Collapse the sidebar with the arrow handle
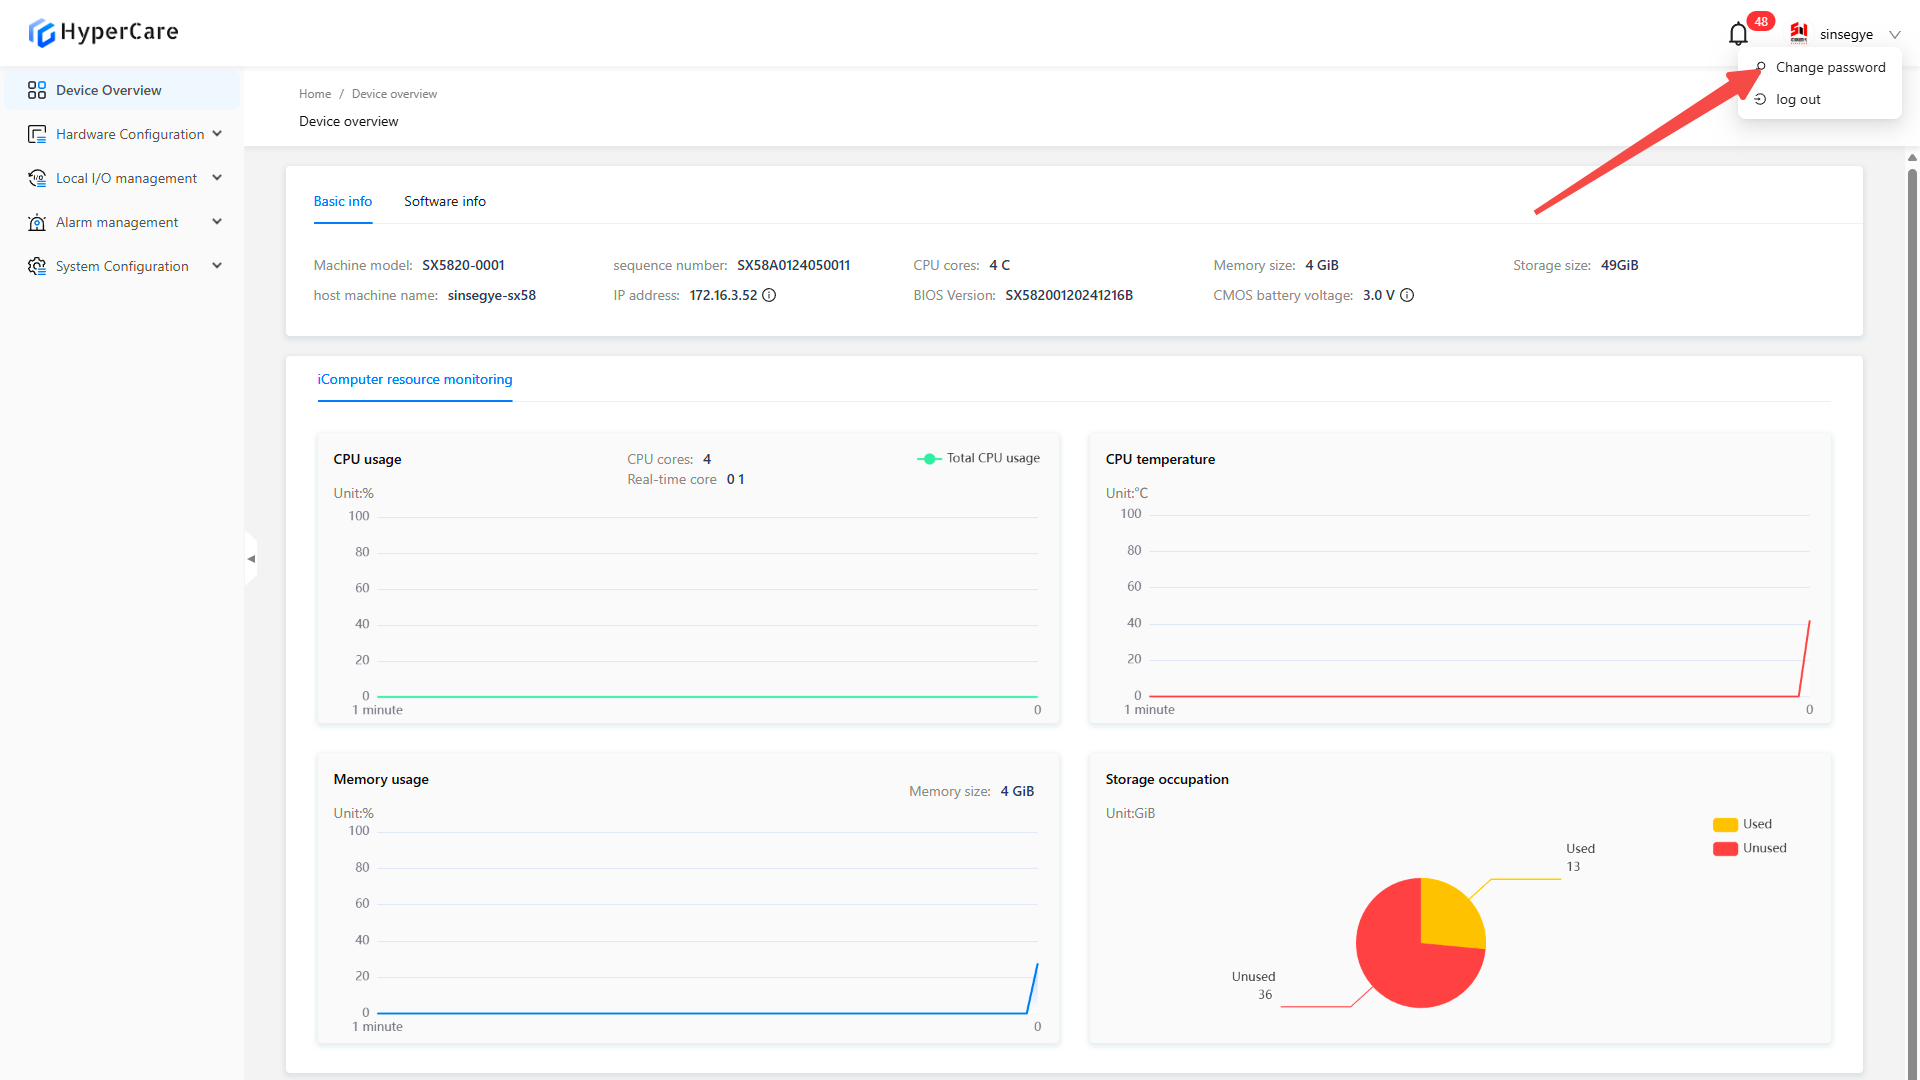1920x1080 pixels. pyautogui.click(x=251, y=559)
